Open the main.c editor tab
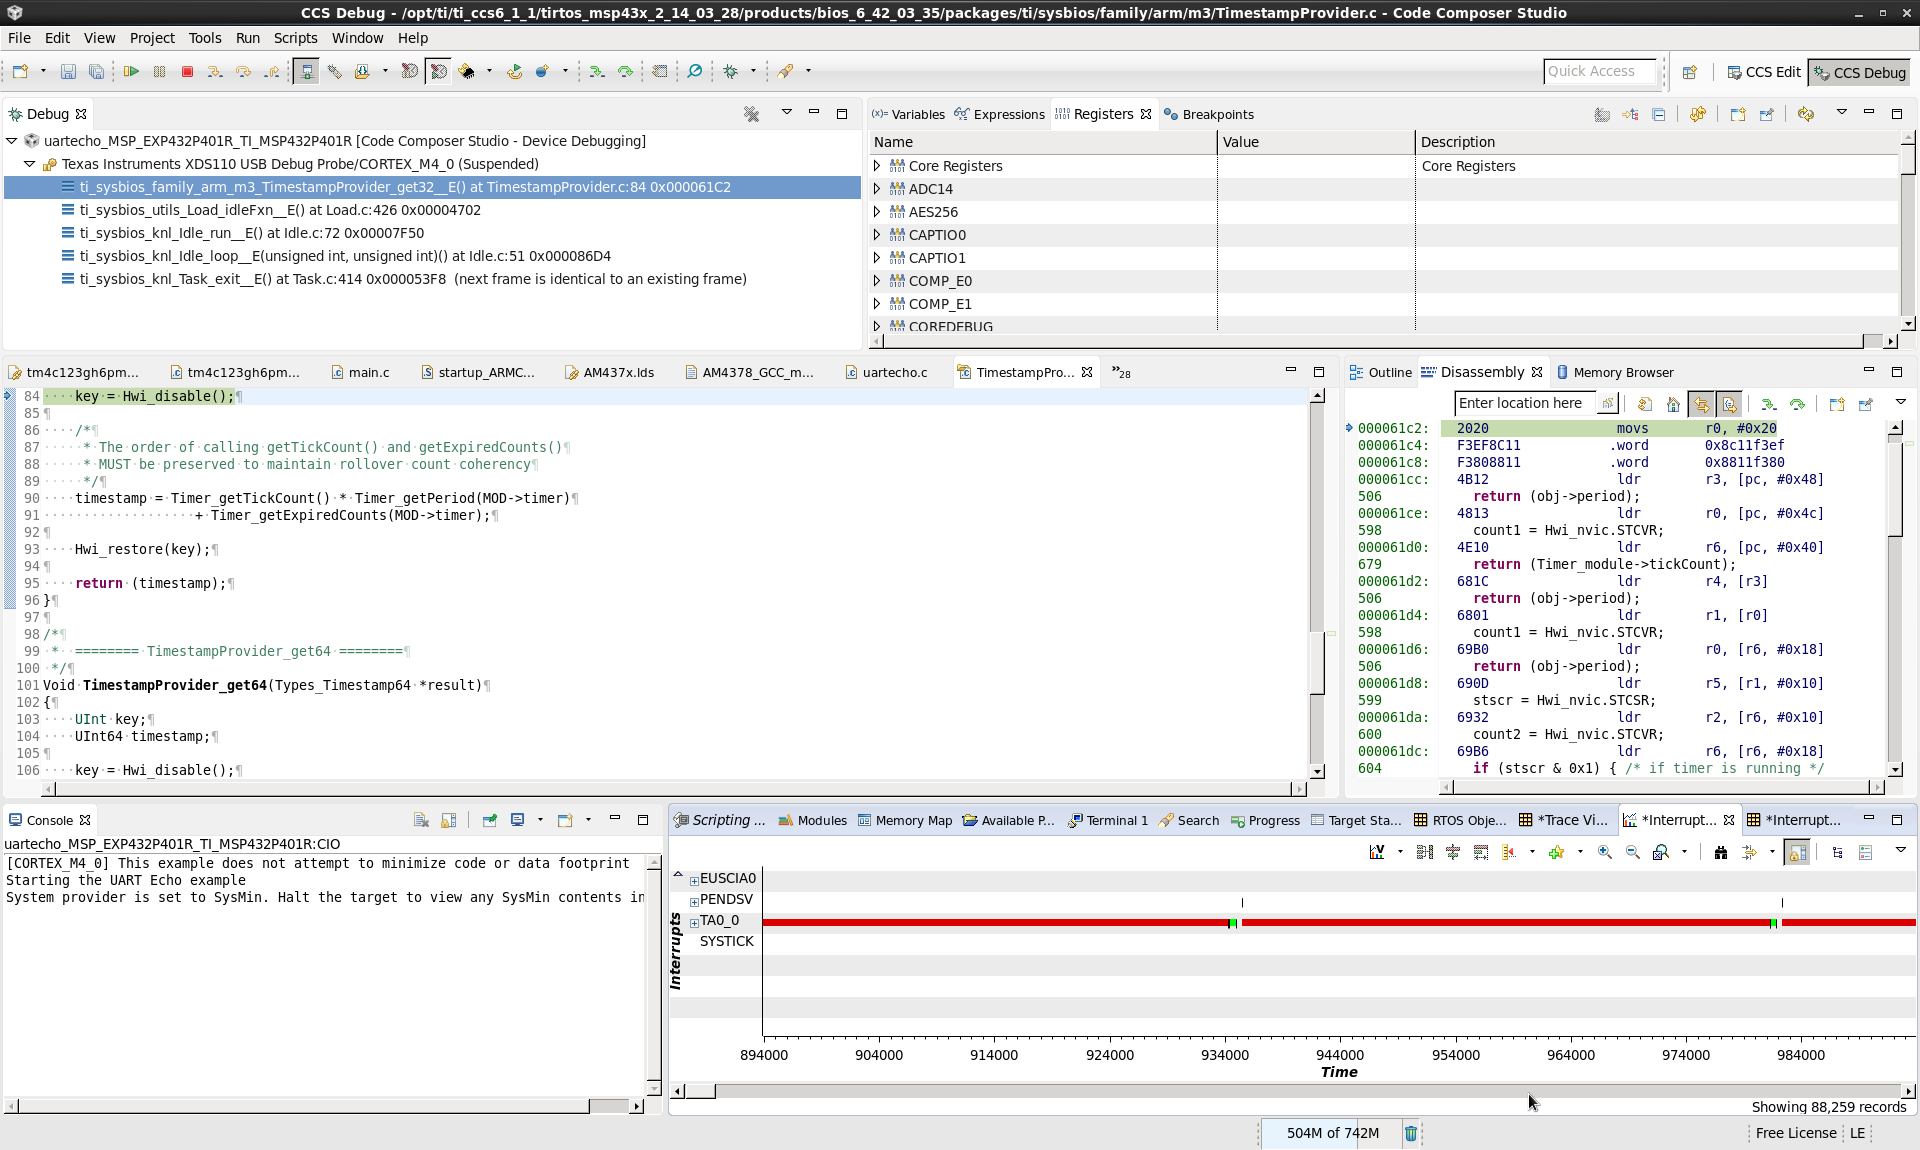Screen dimensions: 1920x1150 pyautogui.click(x=360, y=372)
